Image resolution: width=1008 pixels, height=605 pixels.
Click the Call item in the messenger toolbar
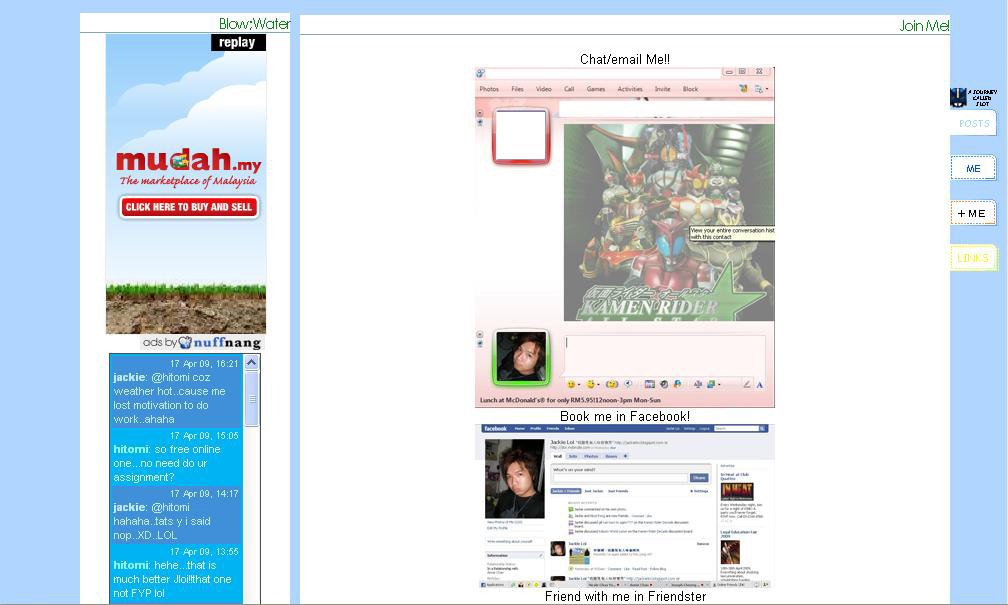[x=569, y=89]
